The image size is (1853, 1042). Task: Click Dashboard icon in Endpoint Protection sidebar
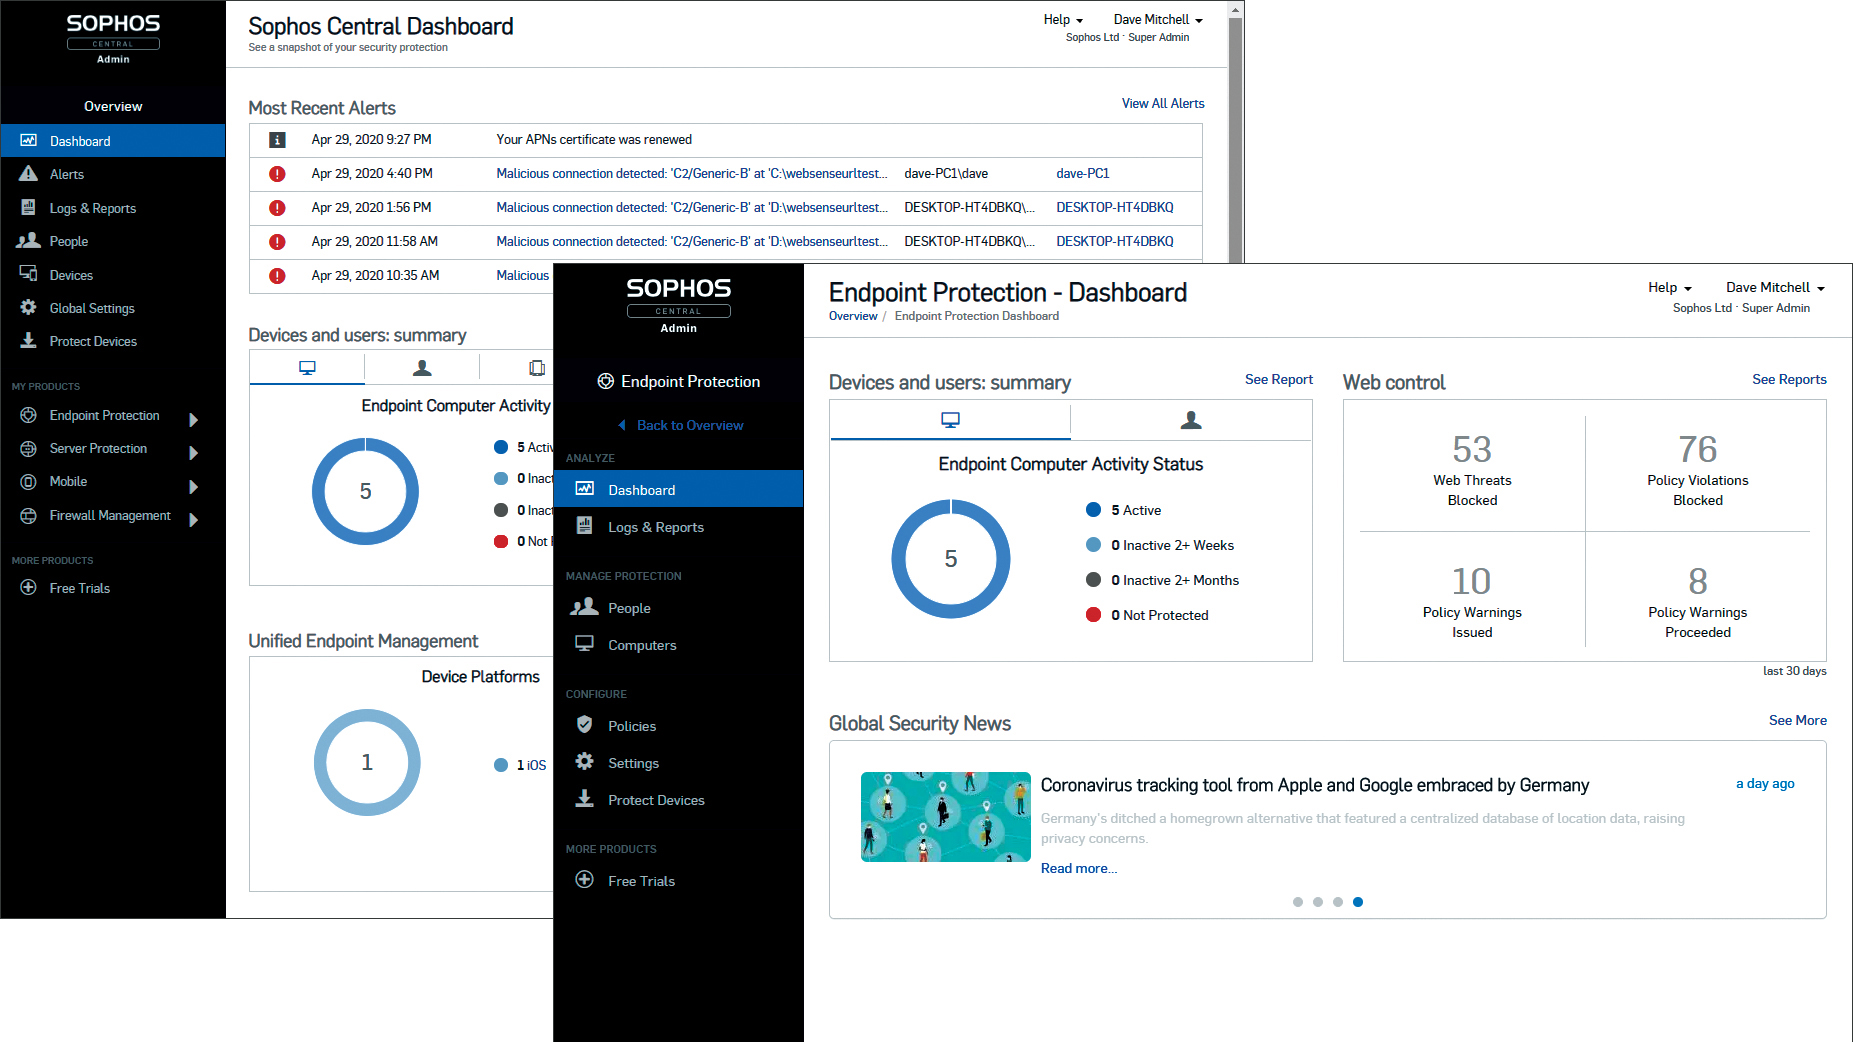click(x=585, y=489)
